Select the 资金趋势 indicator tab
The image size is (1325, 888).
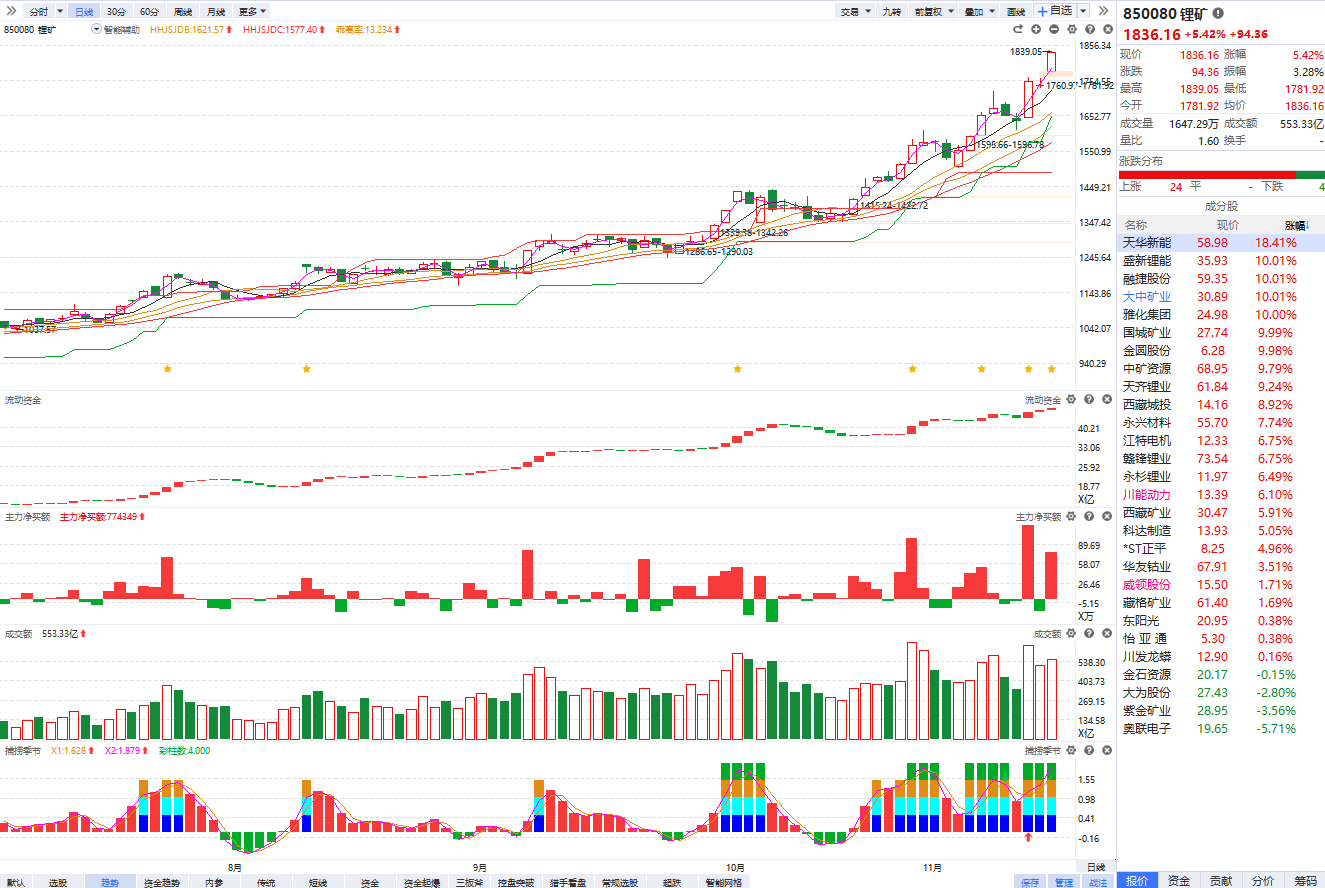161,882
